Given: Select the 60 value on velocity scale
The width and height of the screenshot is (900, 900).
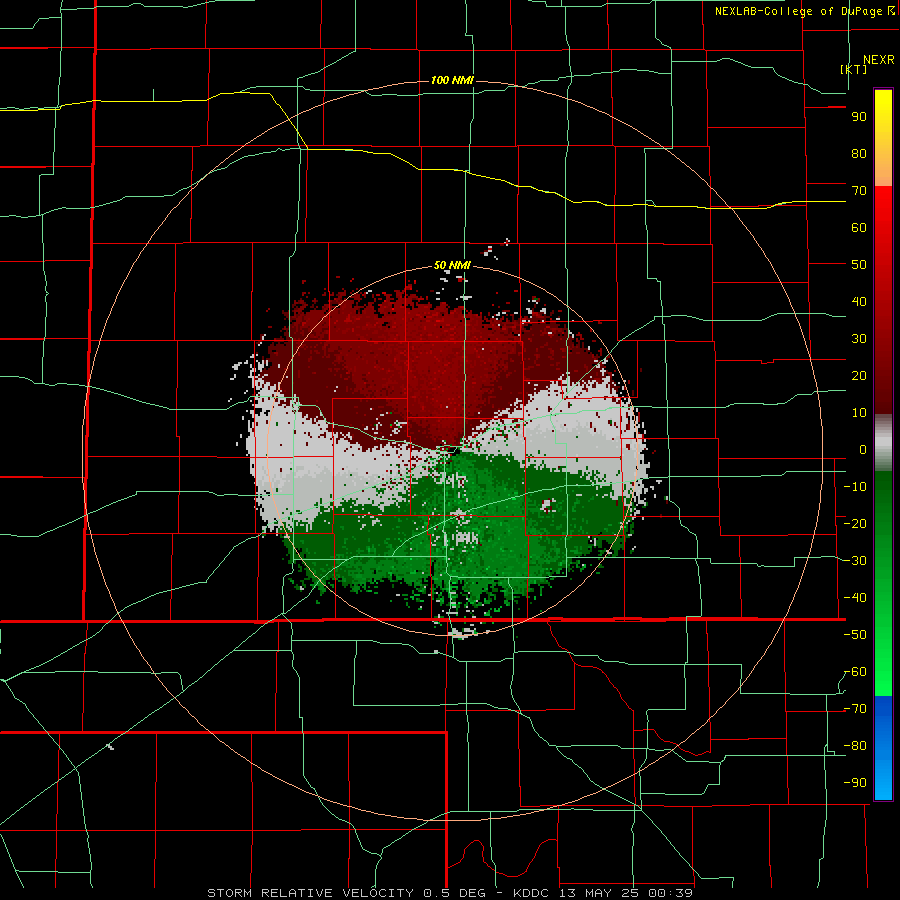Looking at the screenshot, I should pos(859,228).
